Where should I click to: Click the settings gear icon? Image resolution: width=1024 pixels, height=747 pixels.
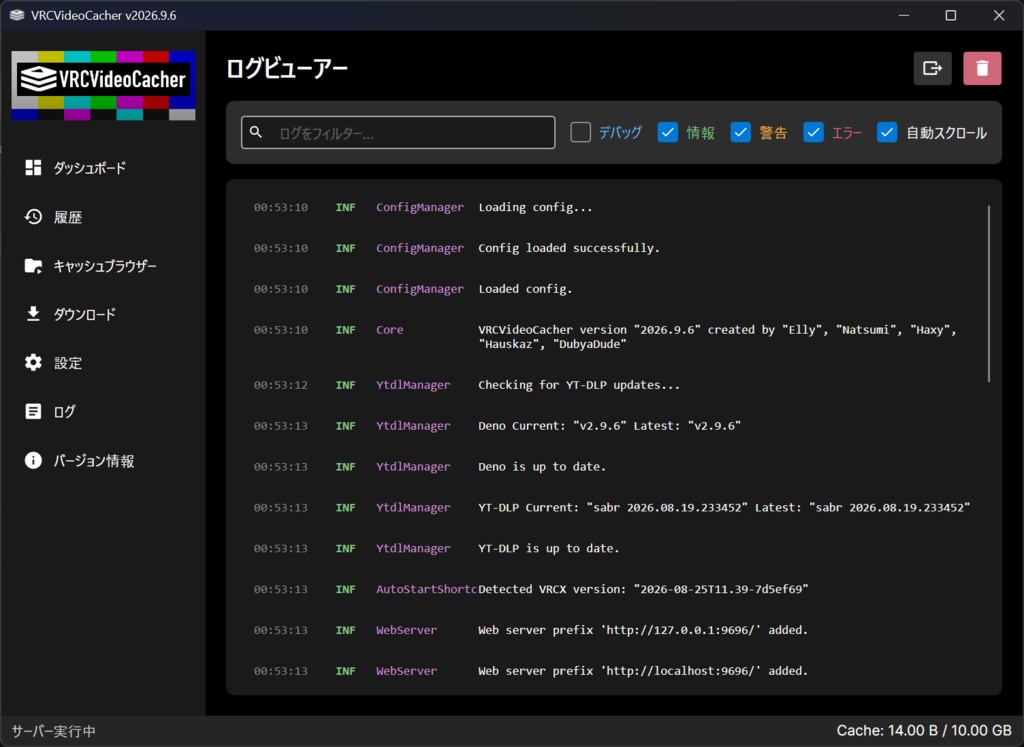point(33,363)
